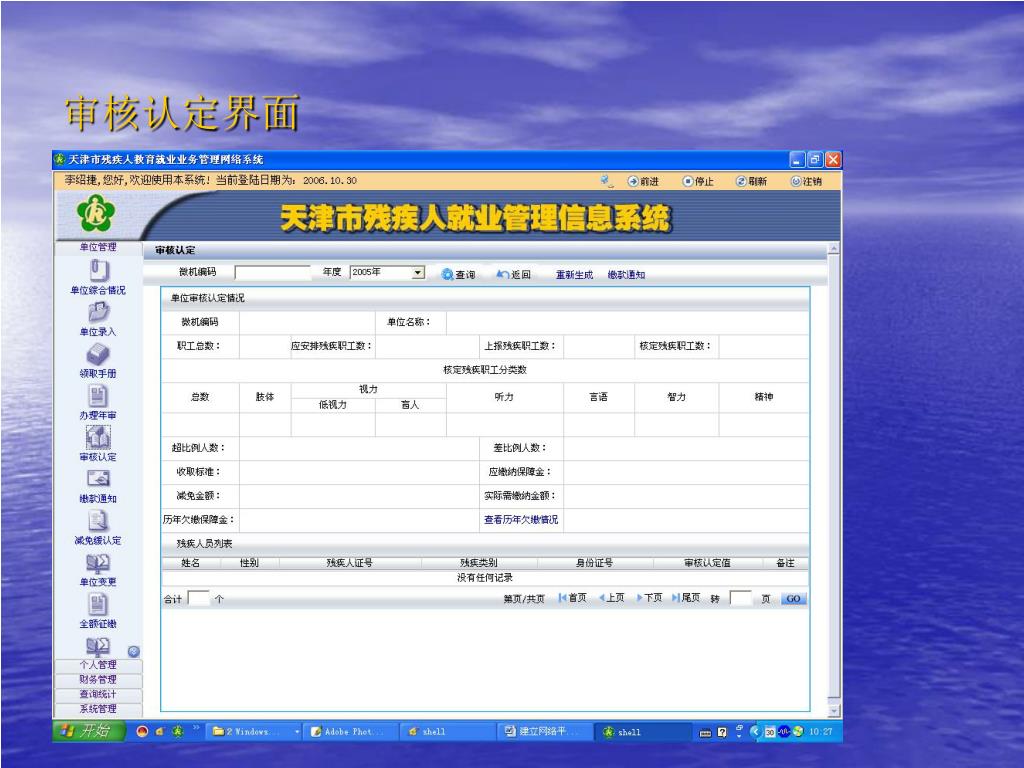Switch to 查询统计 sidebar section
Screen dimensions: 1024x768
pyautogui.click(x=98, y=694)
